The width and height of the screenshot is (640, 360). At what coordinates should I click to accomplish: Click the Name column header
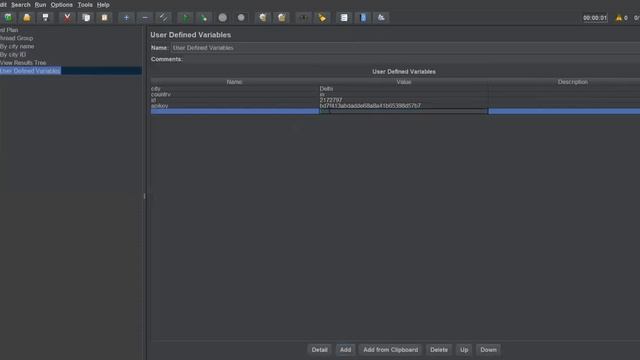234,82
